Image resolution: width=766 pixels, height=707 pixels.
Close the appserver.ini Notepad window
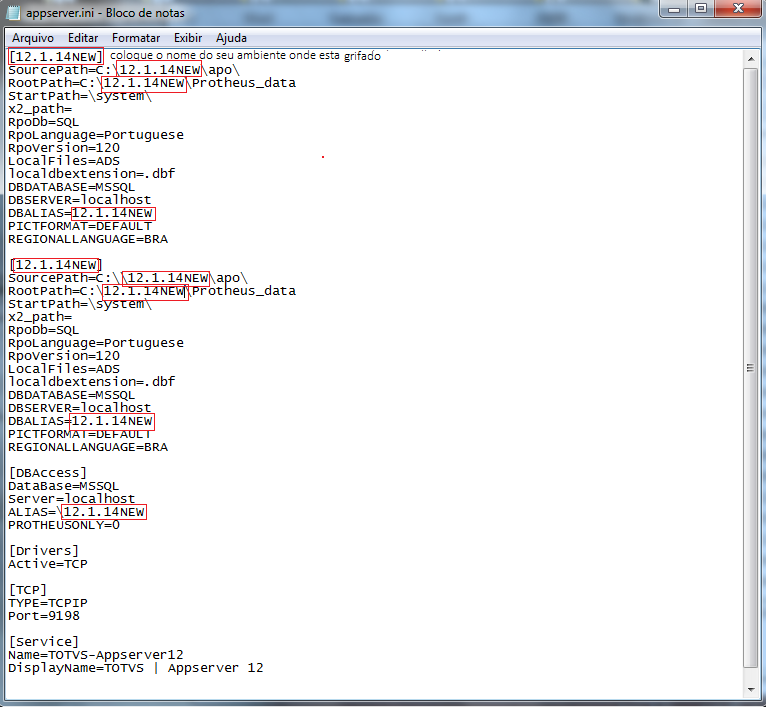738,9
